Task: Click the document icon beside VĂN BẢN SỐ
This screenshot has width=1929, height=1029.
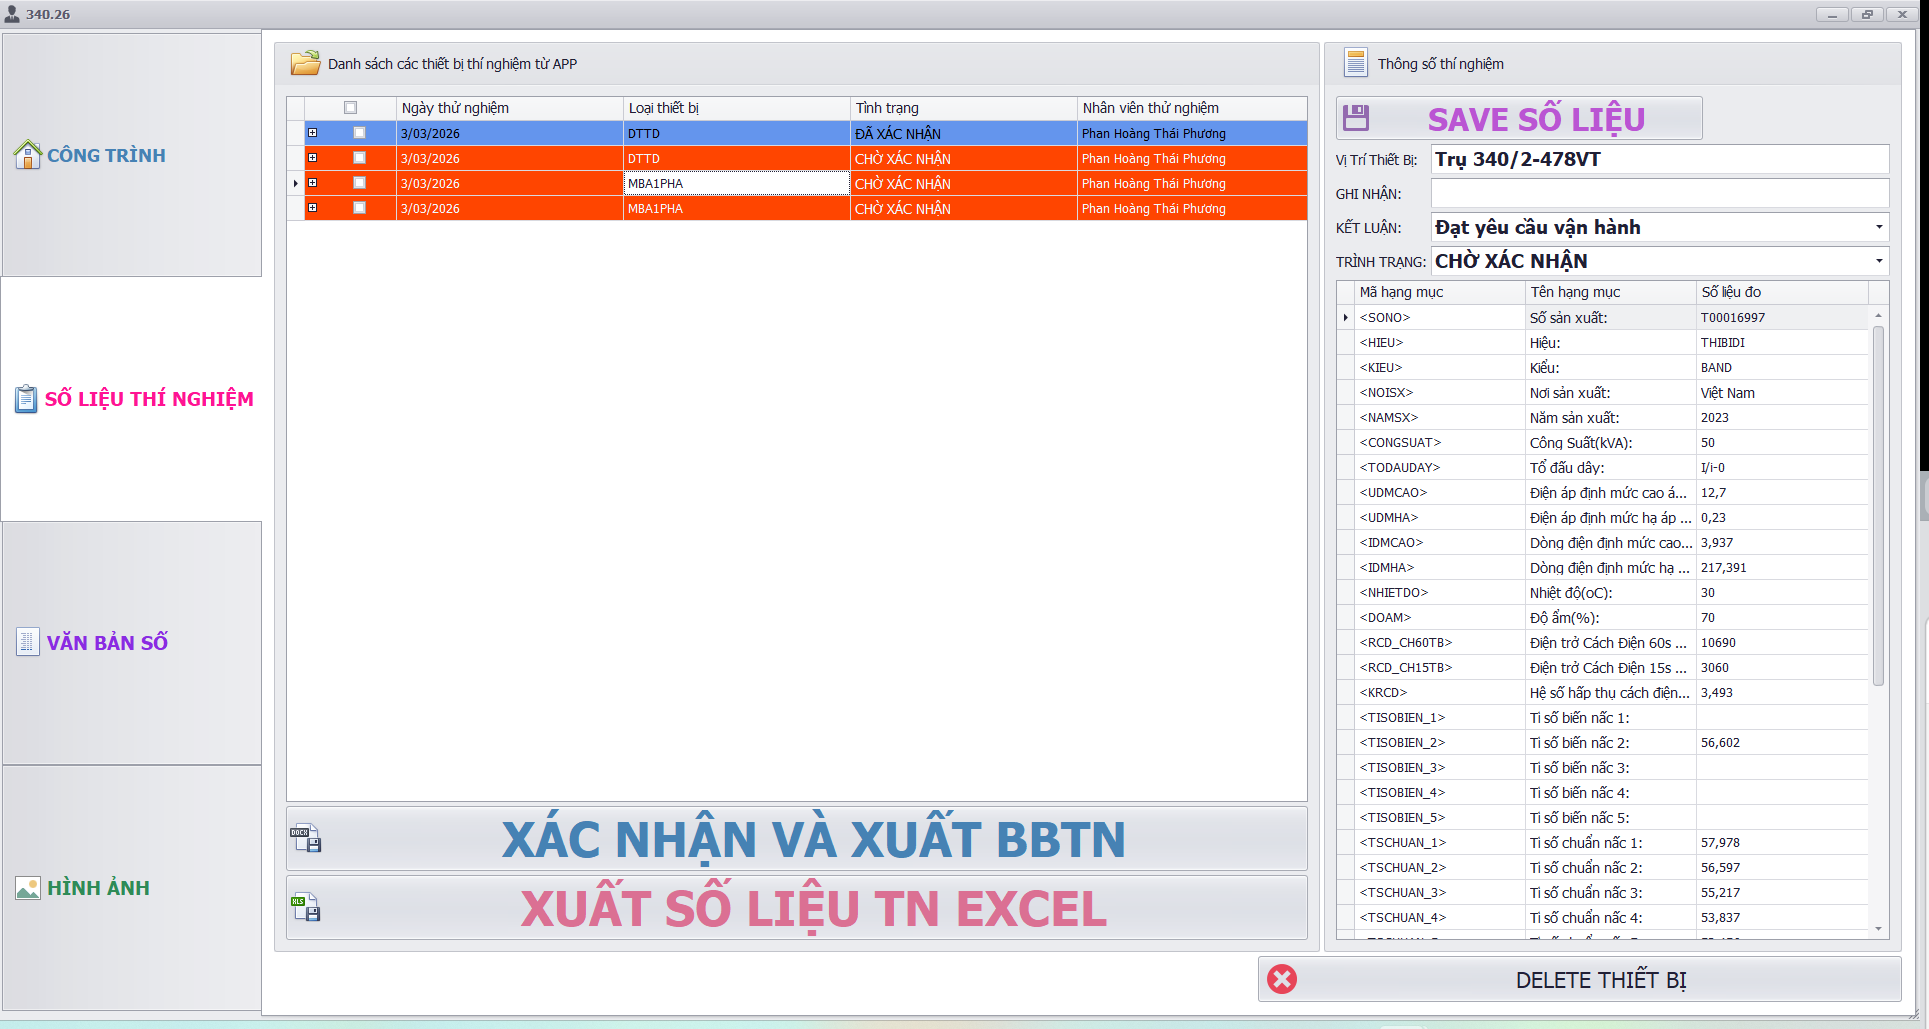Action: 27,642
